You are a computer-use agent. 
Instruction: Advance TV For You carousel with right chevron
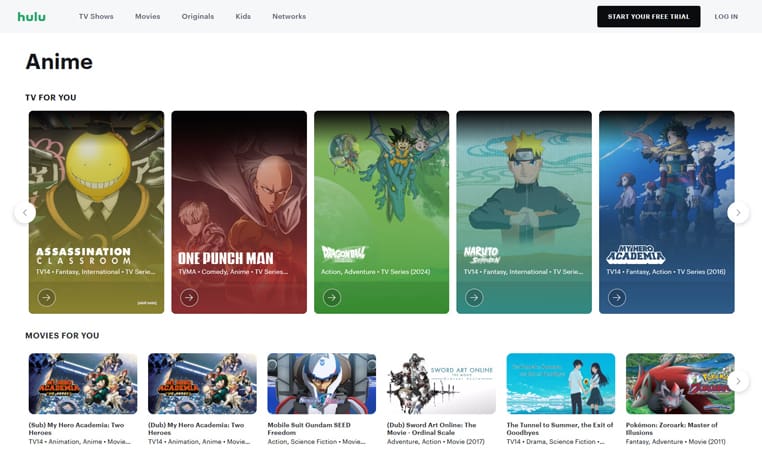[738, 212]
